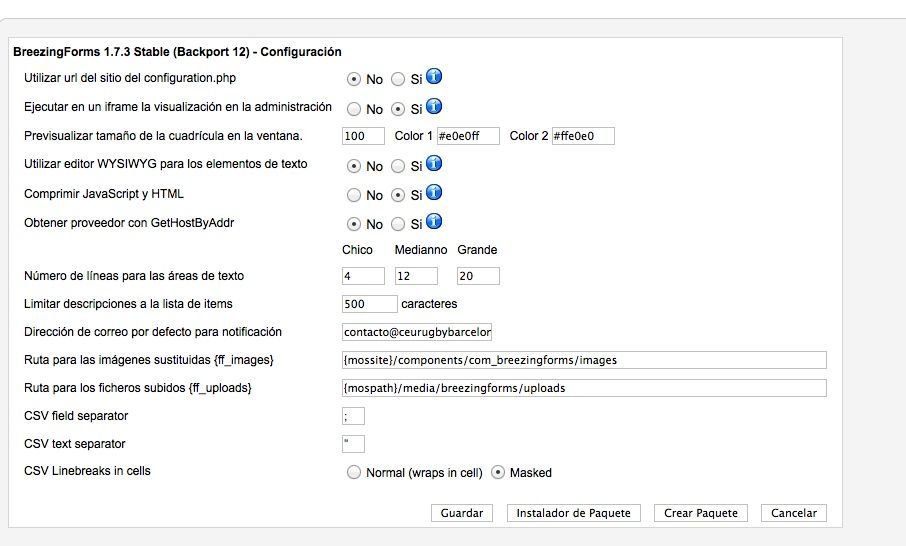Viewport: 906px width, 546px height.
Task: Focus the ff_images path field
Action: click(x=584, y=360)
